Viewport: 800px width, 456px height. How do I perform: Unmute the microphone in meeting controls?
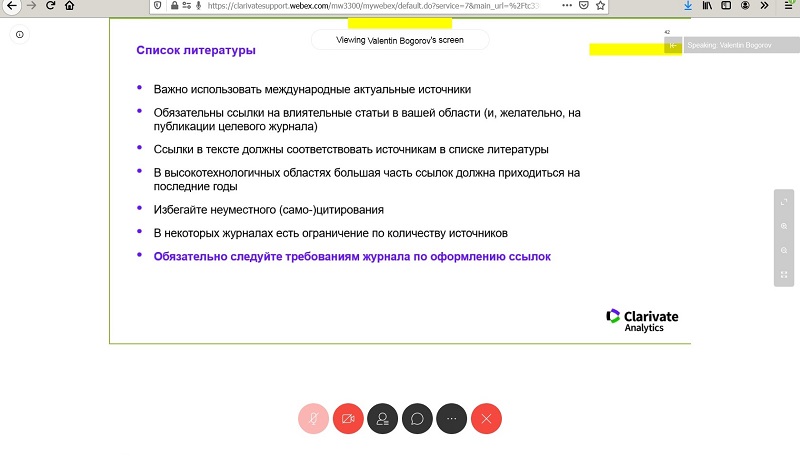313,419
